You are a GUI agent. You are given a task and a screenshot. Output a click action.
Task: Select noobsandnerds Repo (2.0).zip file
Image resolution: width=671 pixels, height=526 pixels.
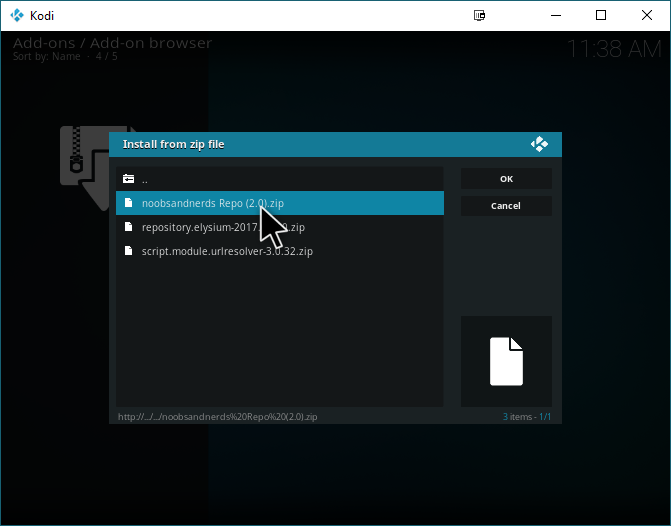(x=279, y=203)
